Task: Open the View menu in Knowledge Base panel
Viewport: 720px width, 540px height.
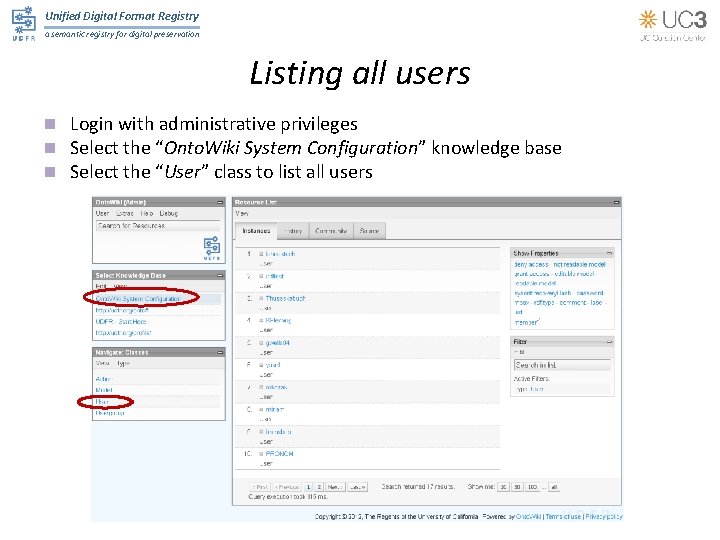Action: (120, 286)
